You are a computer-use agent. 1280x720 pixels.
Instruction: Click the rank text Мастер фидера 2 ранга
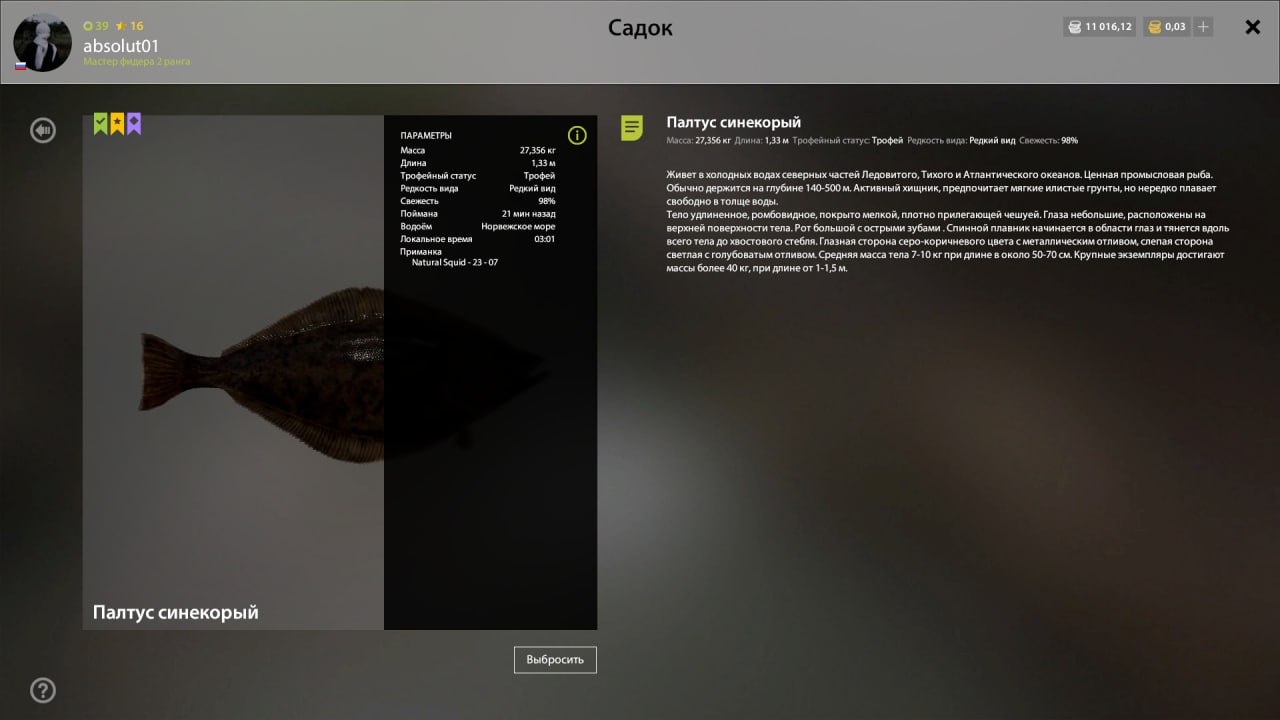[x=137, y=62]
